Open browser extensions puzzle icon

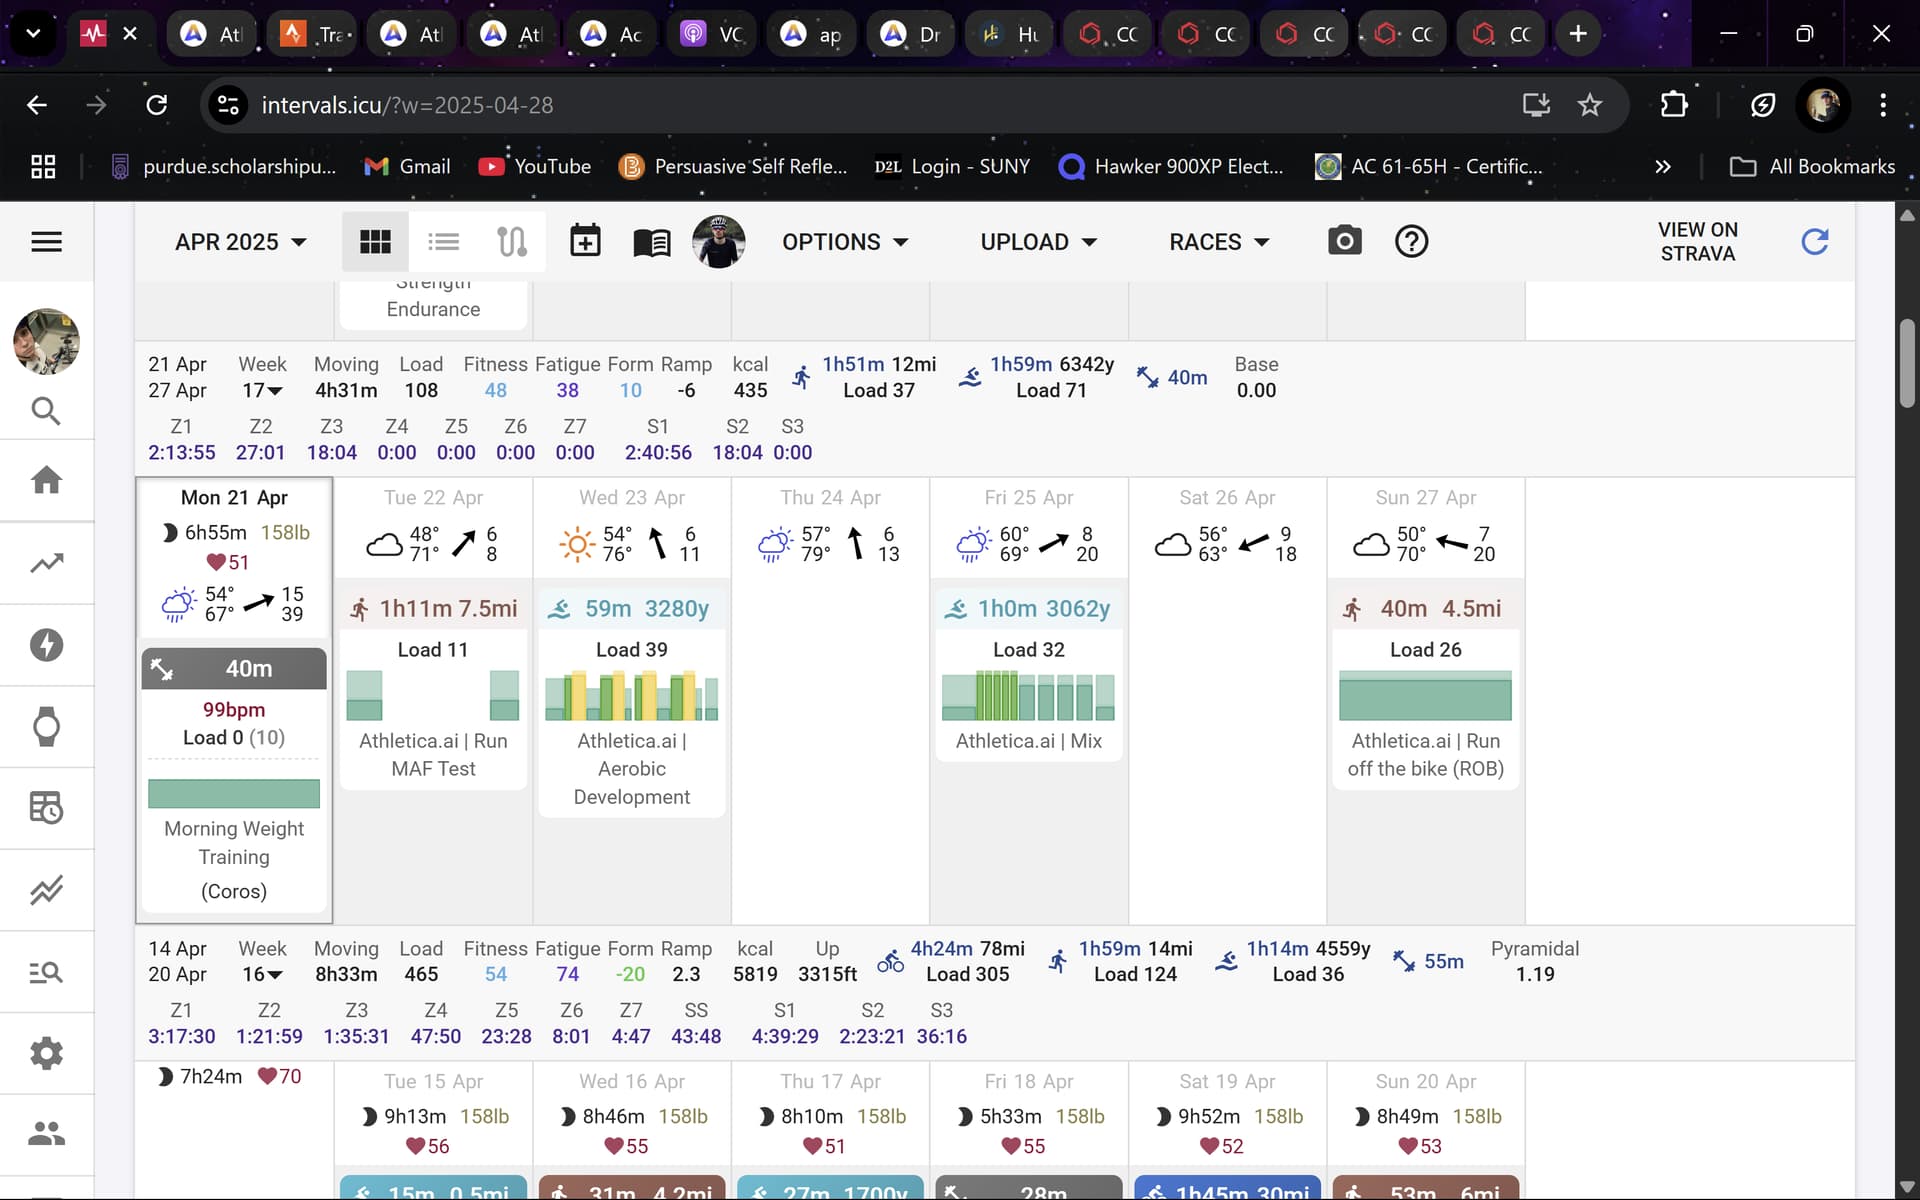(1673, 105)
